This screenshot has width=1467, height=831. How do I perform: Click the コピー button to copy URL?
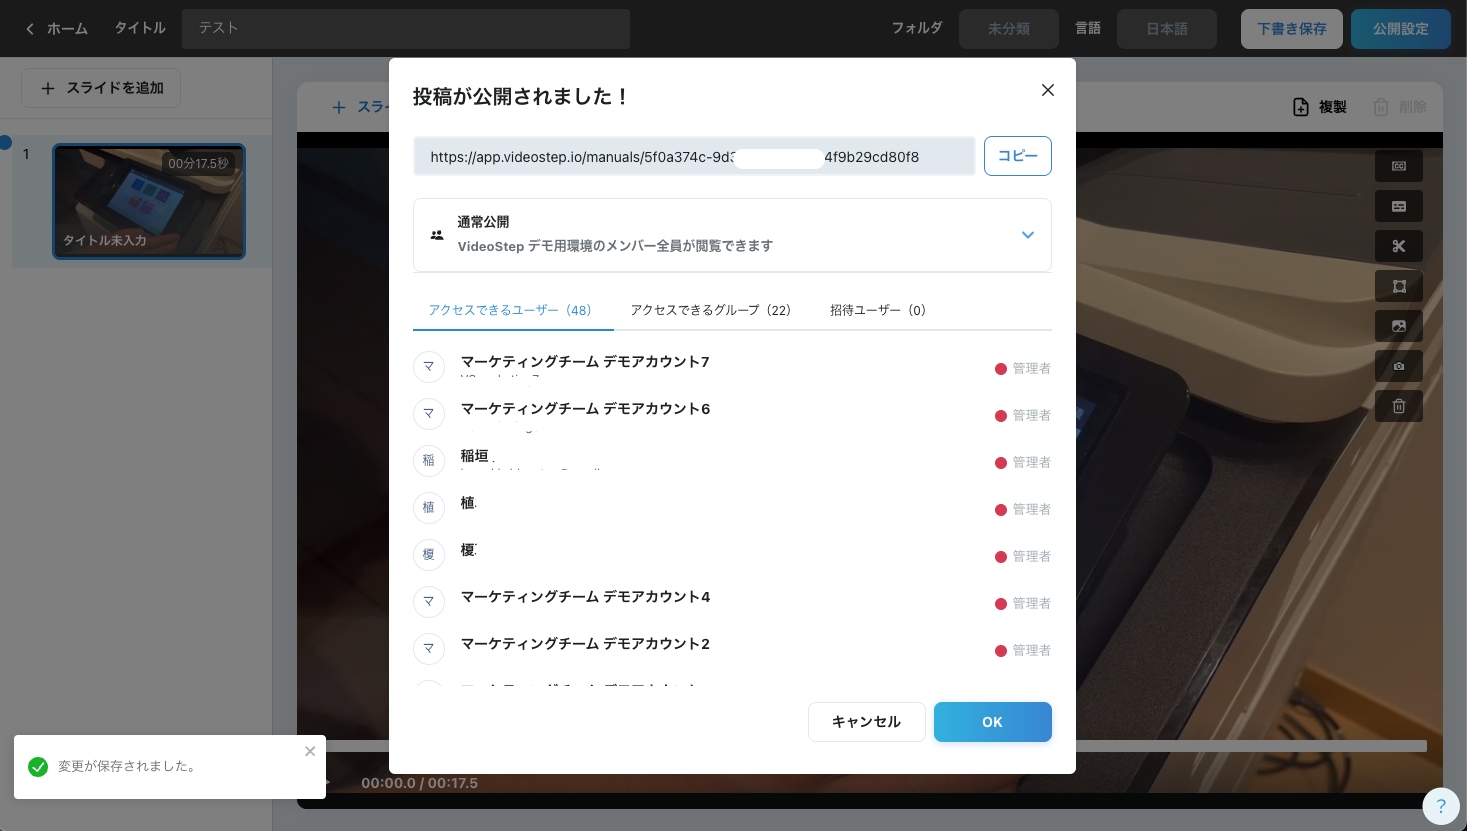(1017, 156)
